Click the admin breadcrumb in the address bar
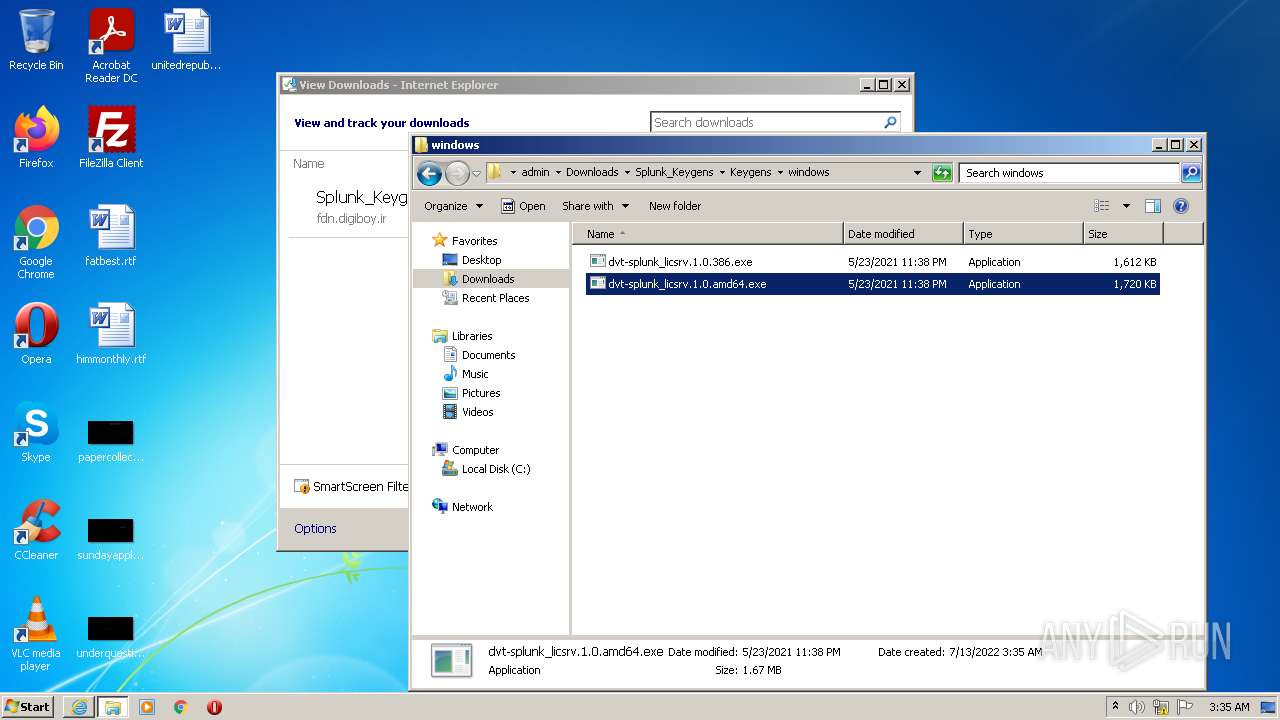1280x720 pixels. [x=535, y=172]
